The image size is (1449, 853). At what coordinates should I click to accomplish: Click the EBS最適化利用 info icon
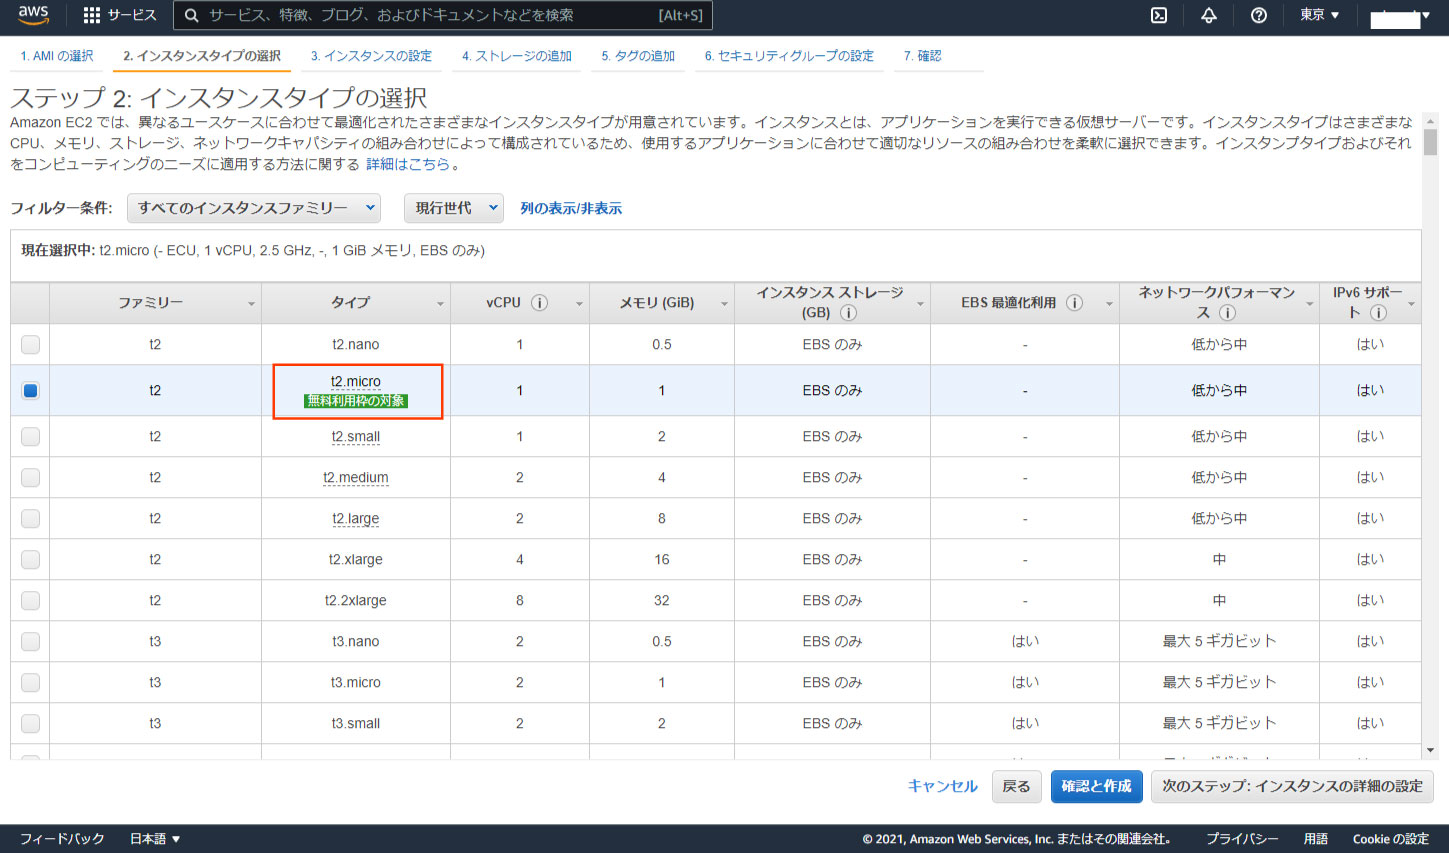click(x=1074, y=302)
